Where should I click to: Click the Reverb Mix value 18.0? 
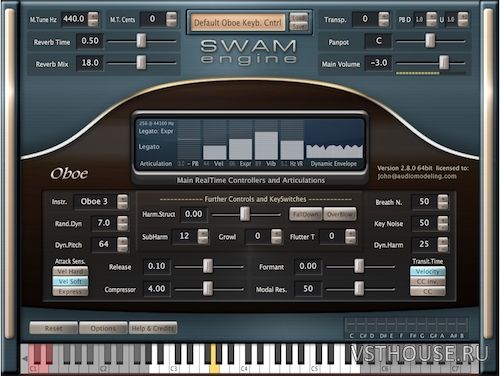tap(90, 63)
